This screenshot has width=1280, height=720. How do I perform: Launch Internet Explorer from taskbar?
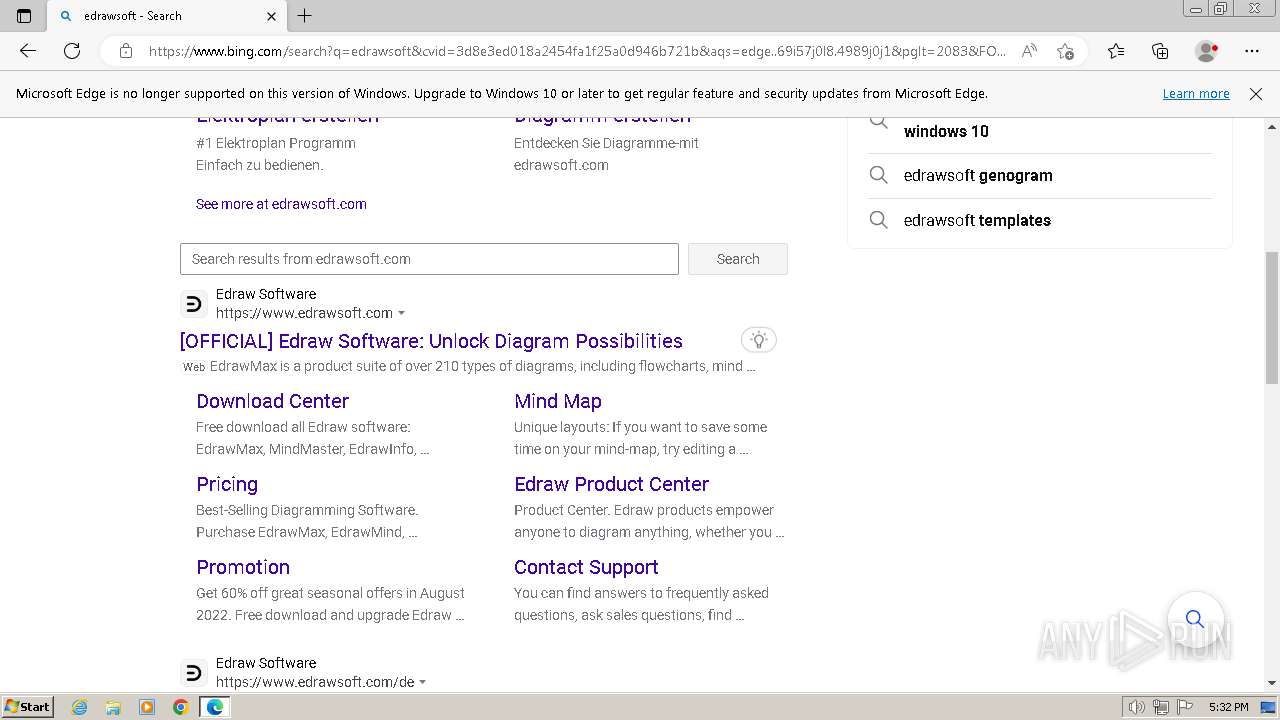[x=80, y=707]
